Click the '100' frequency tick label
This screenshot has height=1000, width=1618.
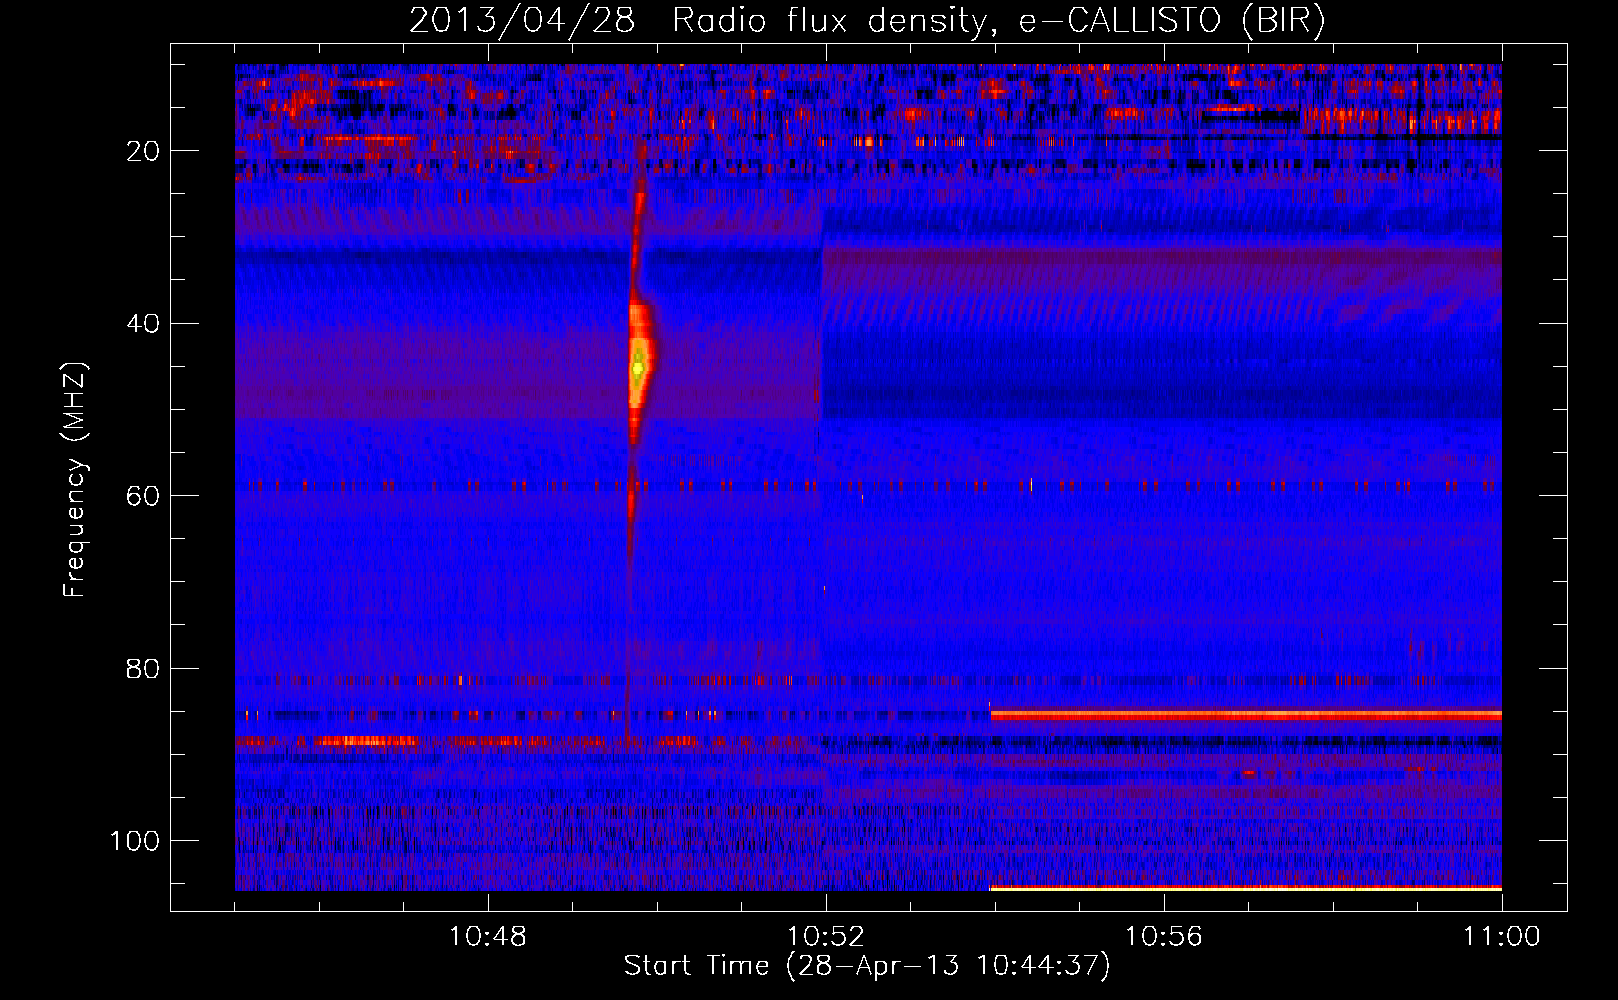point(135,841)
